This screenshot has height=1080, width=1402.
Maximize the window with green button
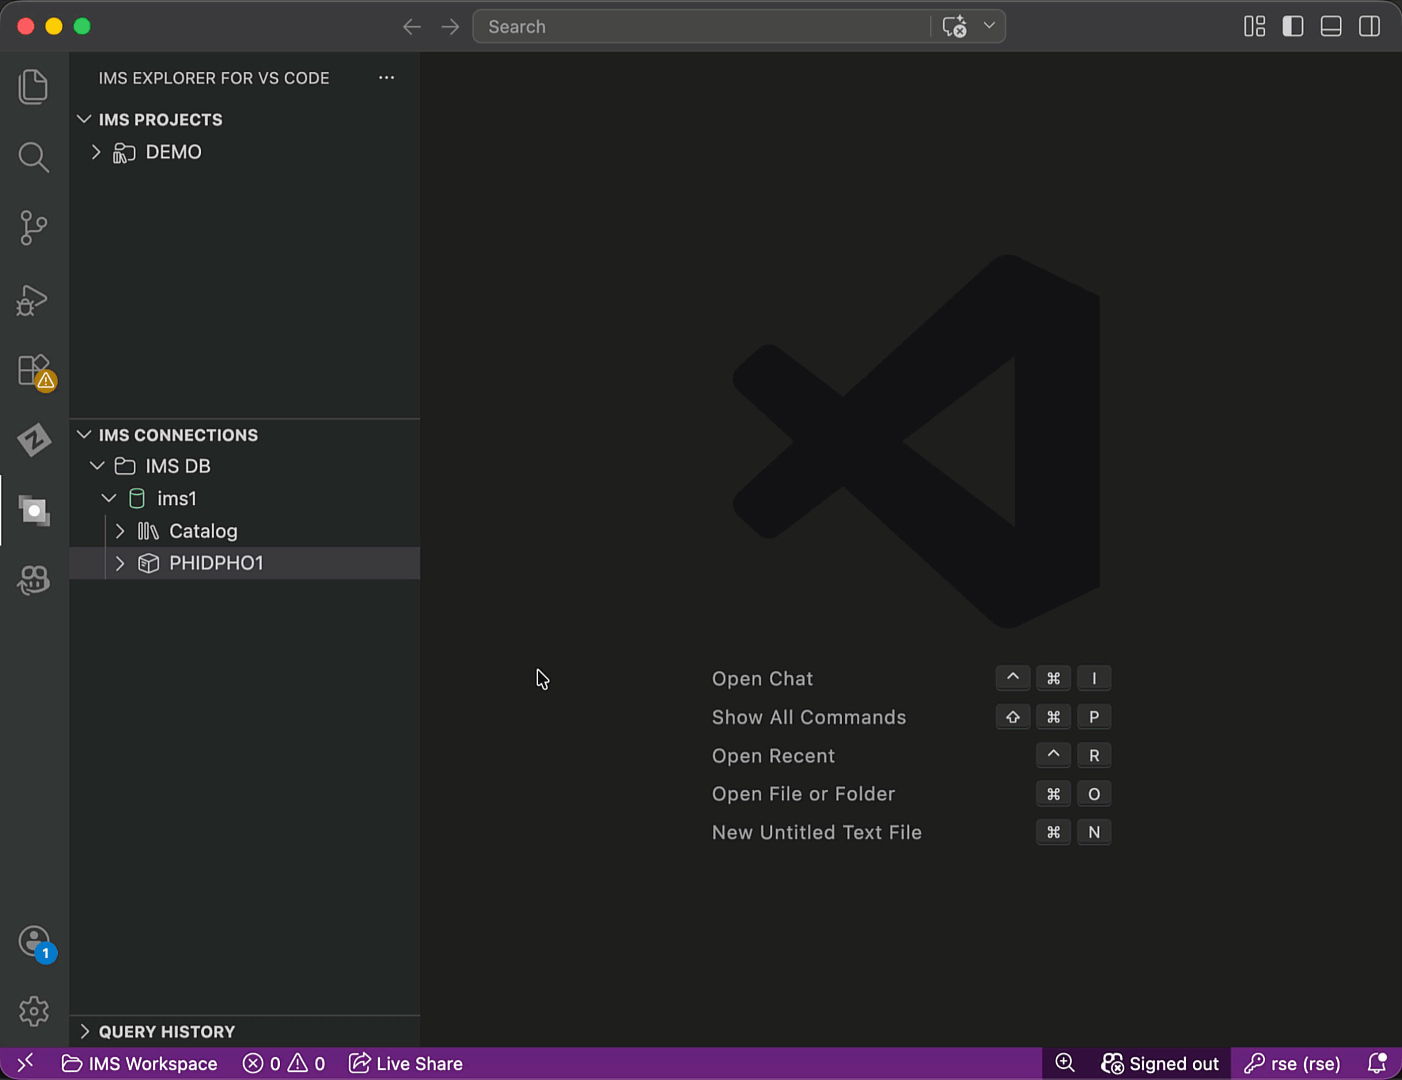coord(82,27)
